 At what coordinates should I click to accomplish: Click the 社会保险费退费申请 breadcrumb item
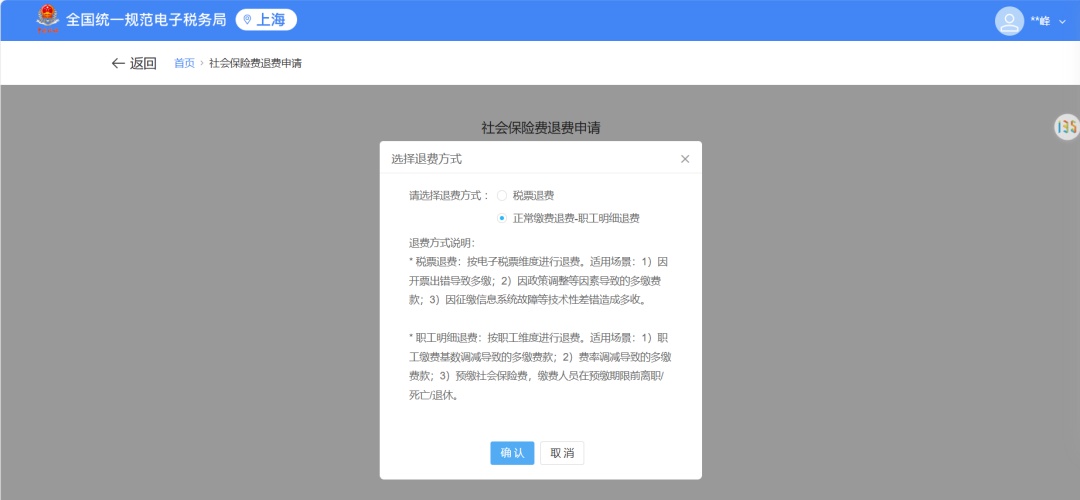click(256, 63)
